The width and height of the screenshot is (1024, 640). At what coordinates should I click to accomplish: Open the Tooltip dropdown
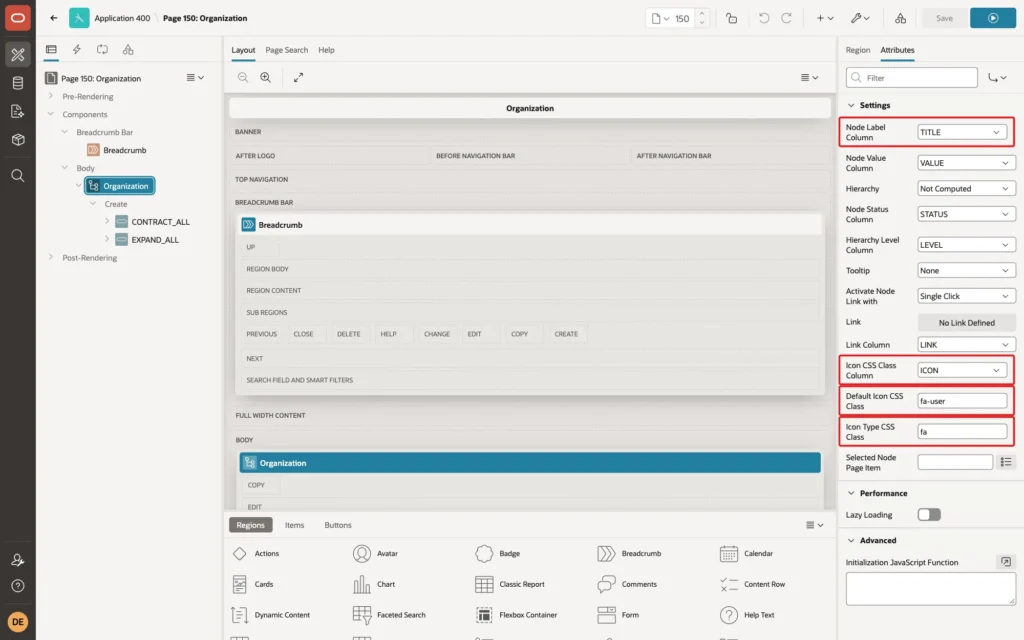pyautogui.click(x=967, y=270)
